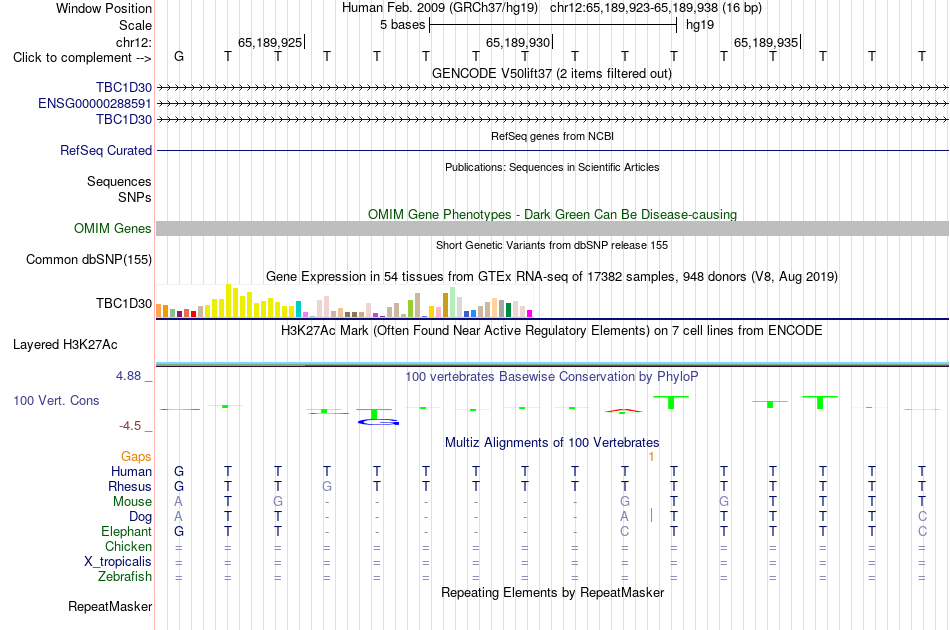Open the 100 vertebrates Basewise Conservation title
This screenshot has height=630, width=950.
pyautogui.click(x=551, y=376)
